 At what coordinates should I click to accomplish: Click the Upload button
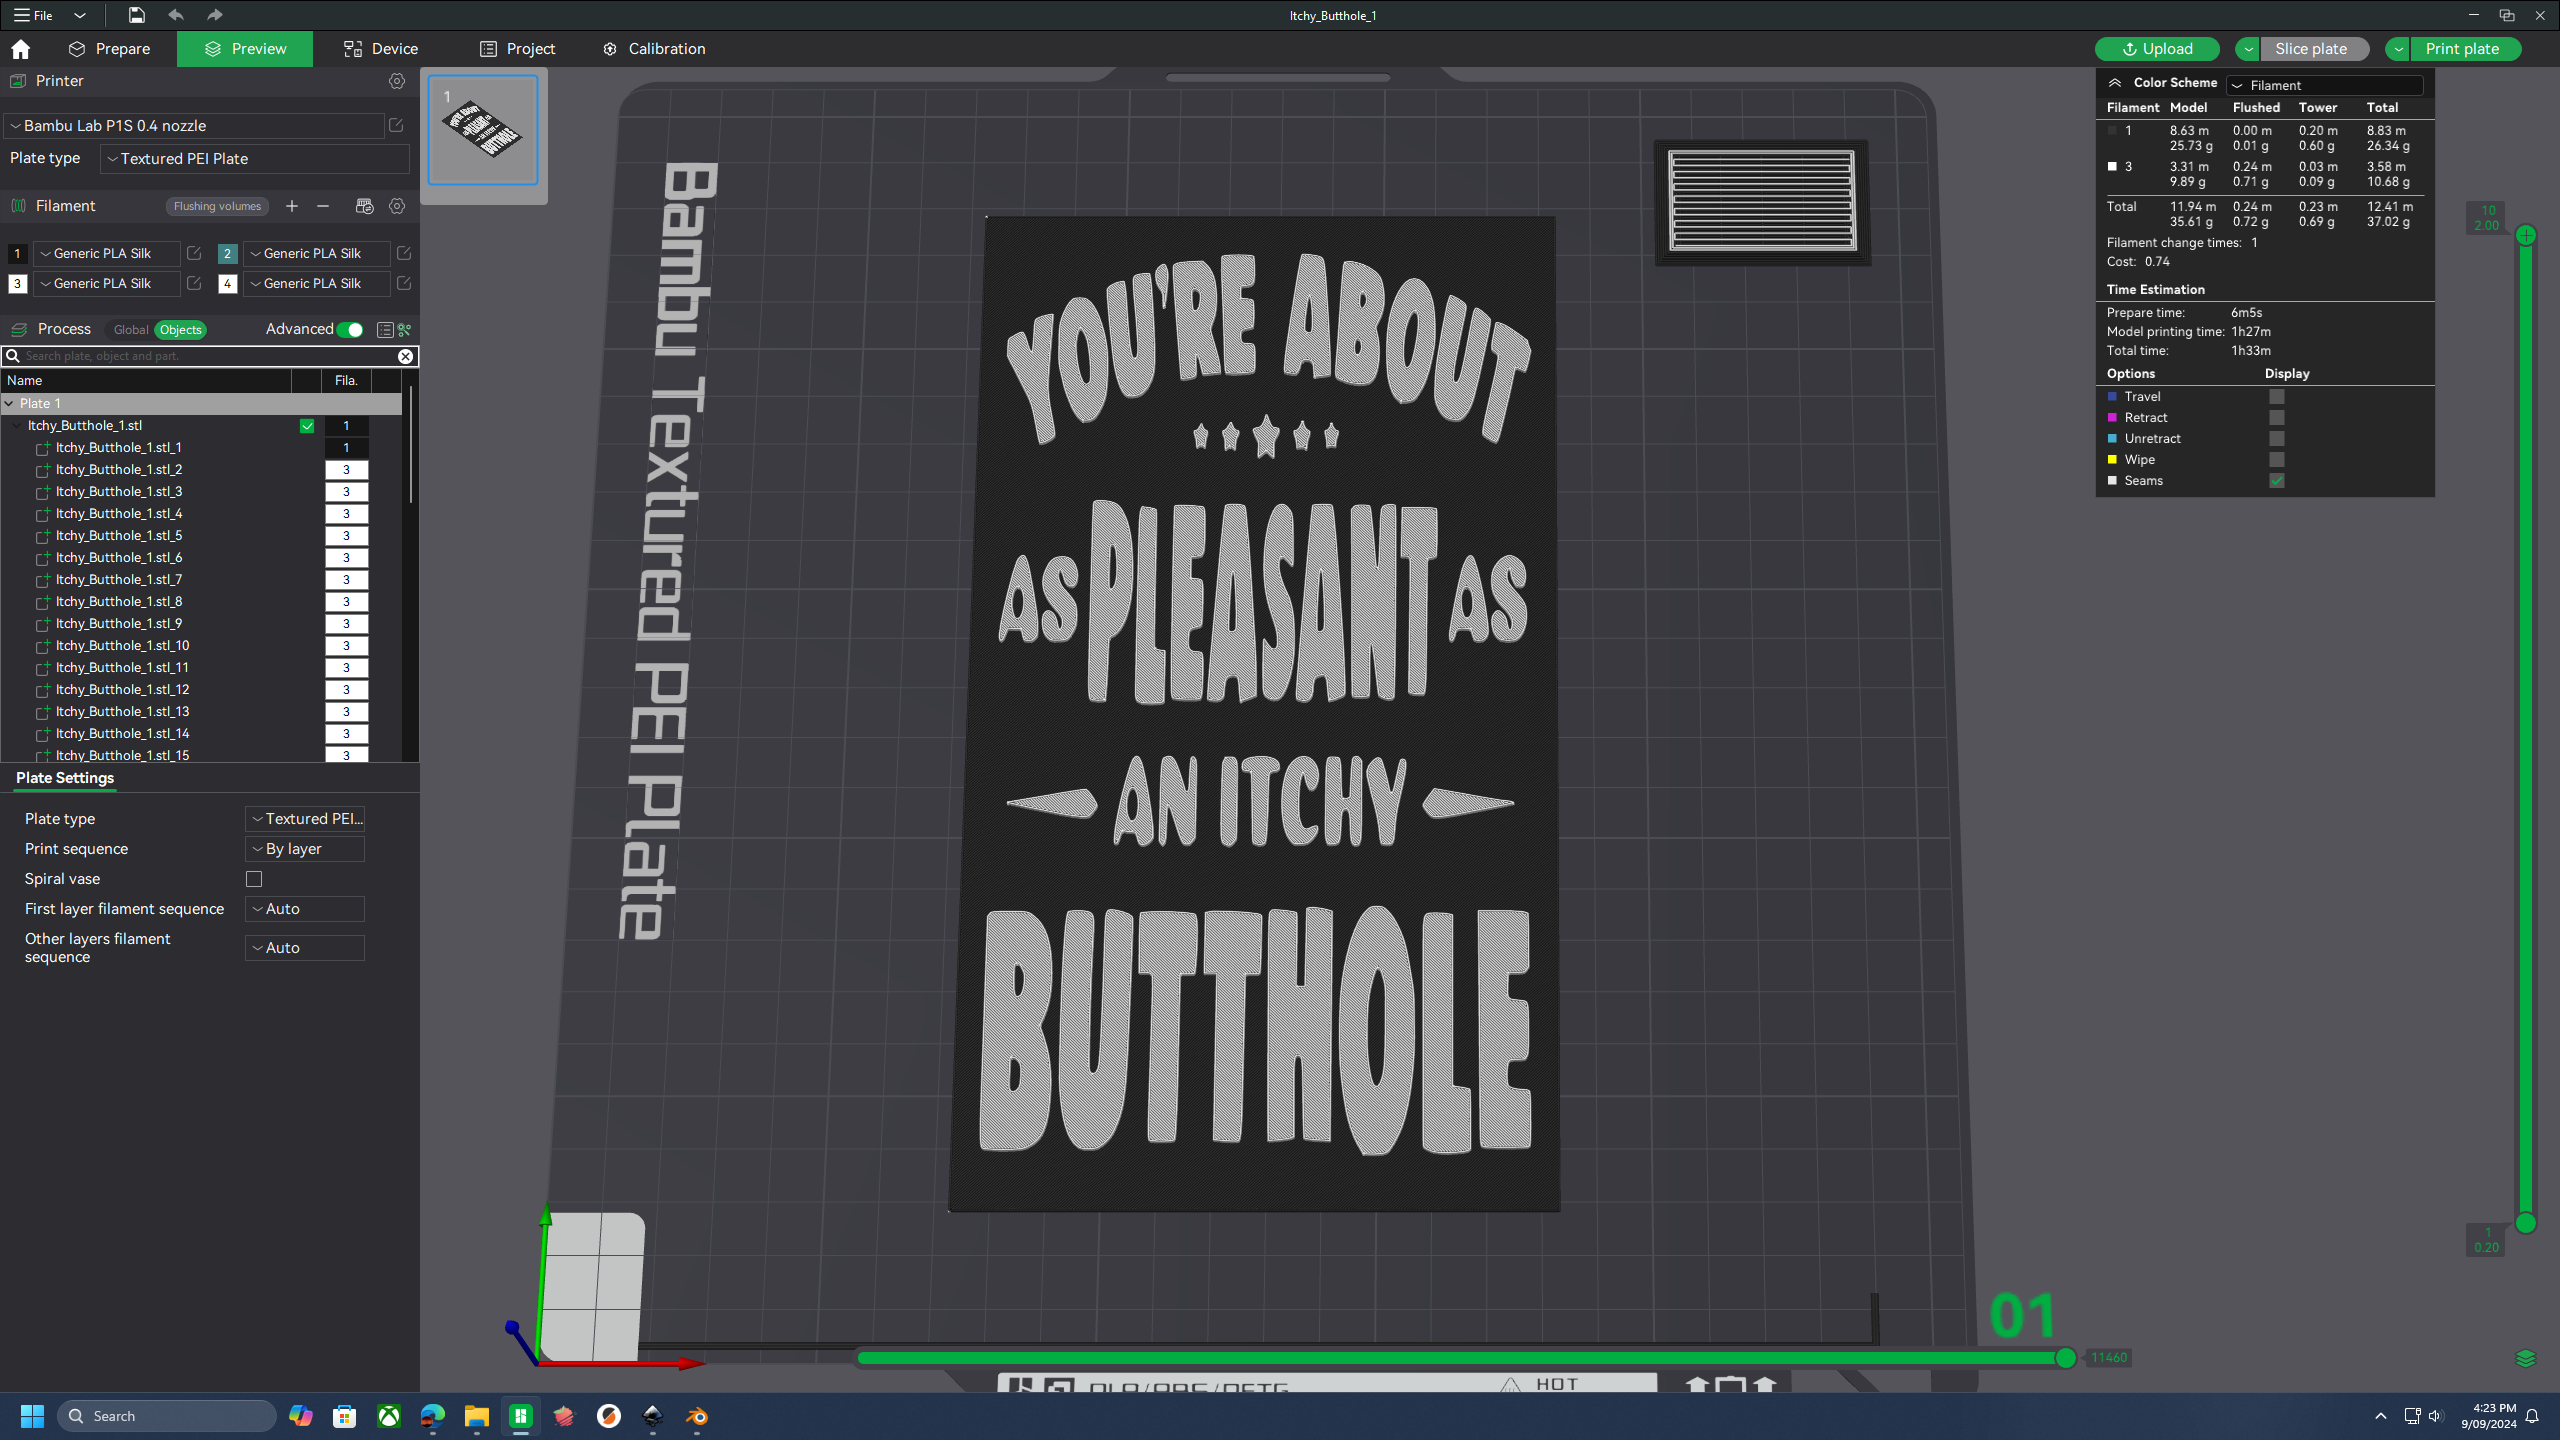[2157, 49]
